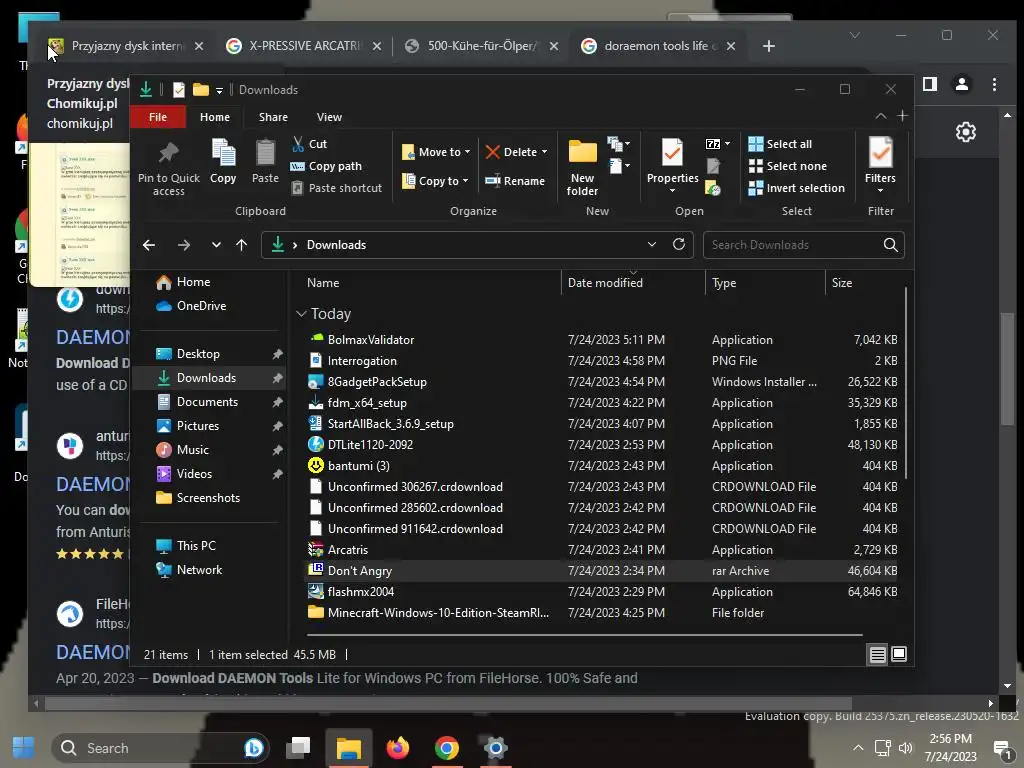Click Windows Start button
Screen dimensions: 1024x768
pos(24,748)
